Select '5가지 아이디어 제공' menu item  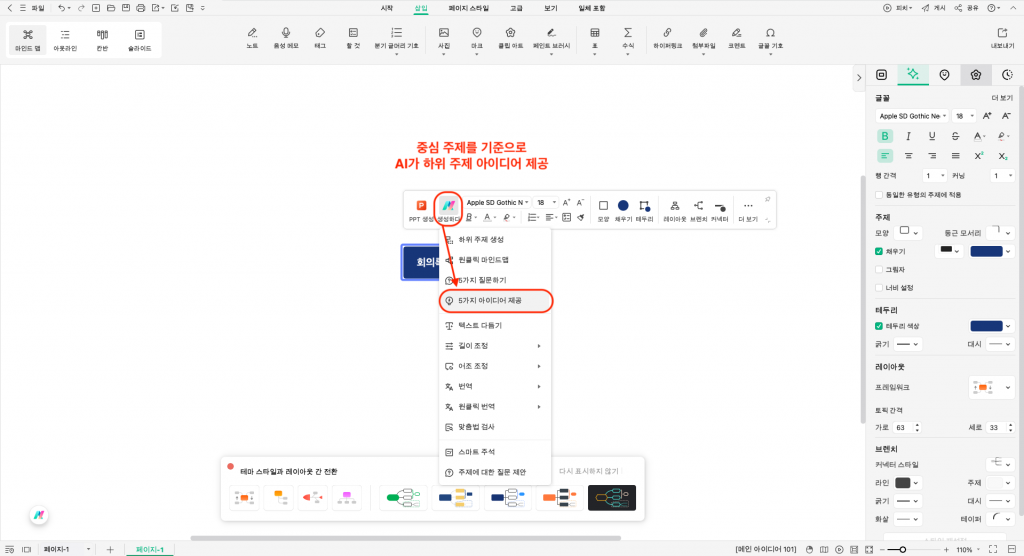click(x=495, y=300)
